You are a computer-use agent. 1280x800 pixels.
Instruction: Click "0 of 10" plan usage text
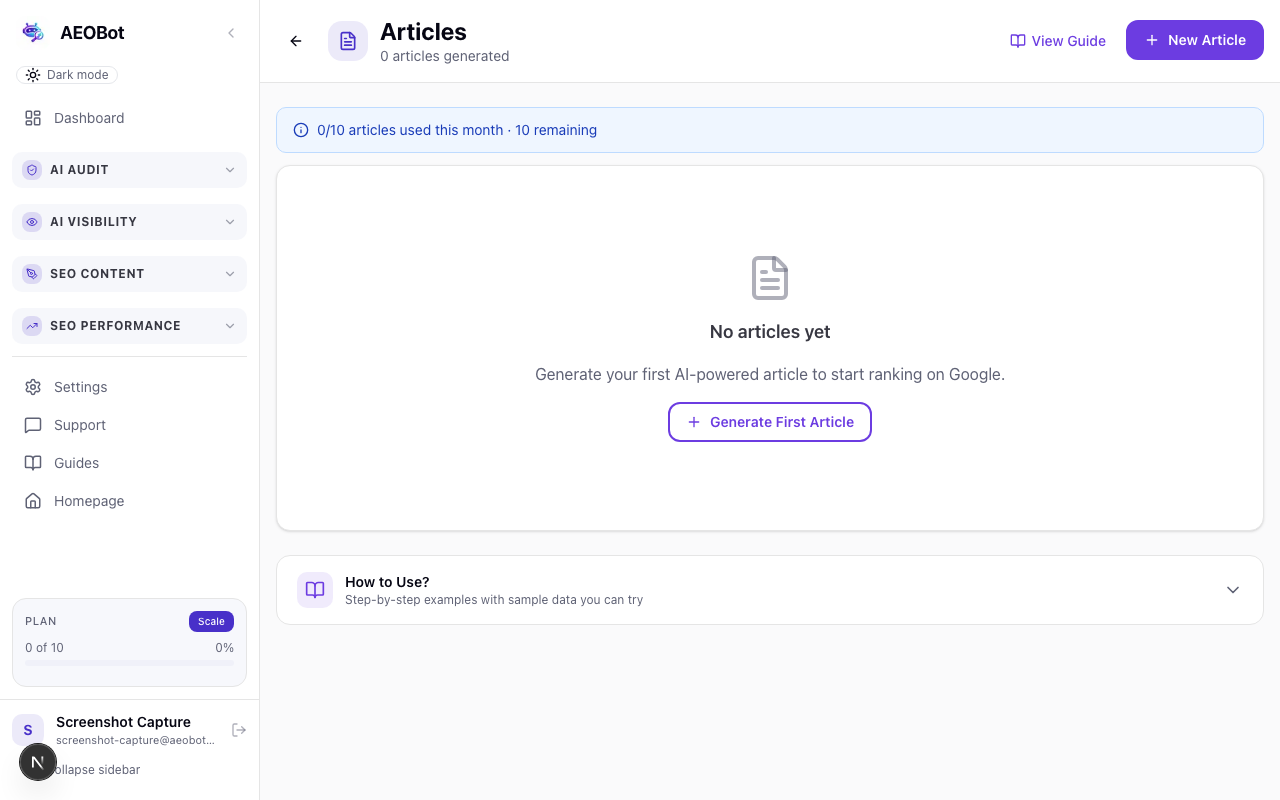[44, 648]
